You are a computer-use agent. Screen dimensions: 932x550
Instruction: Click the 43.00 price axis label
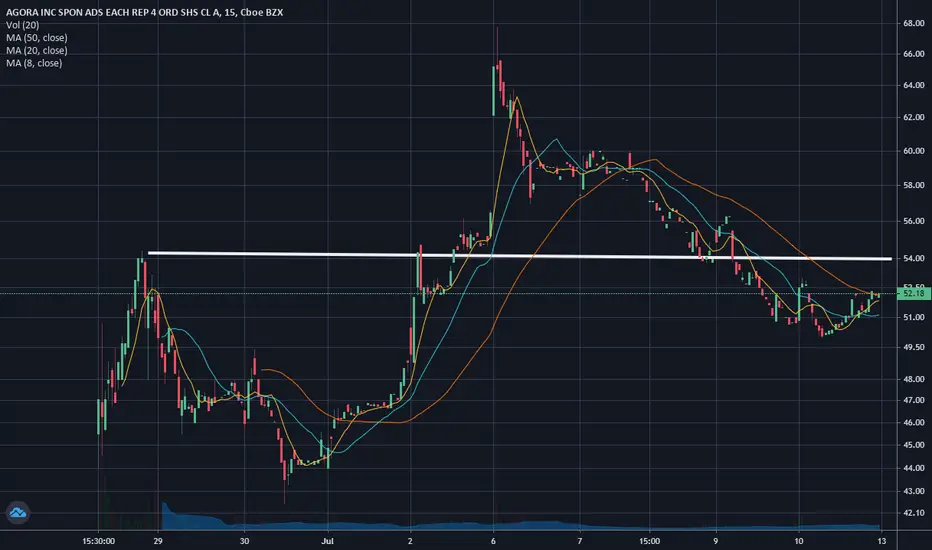(914, 491)
